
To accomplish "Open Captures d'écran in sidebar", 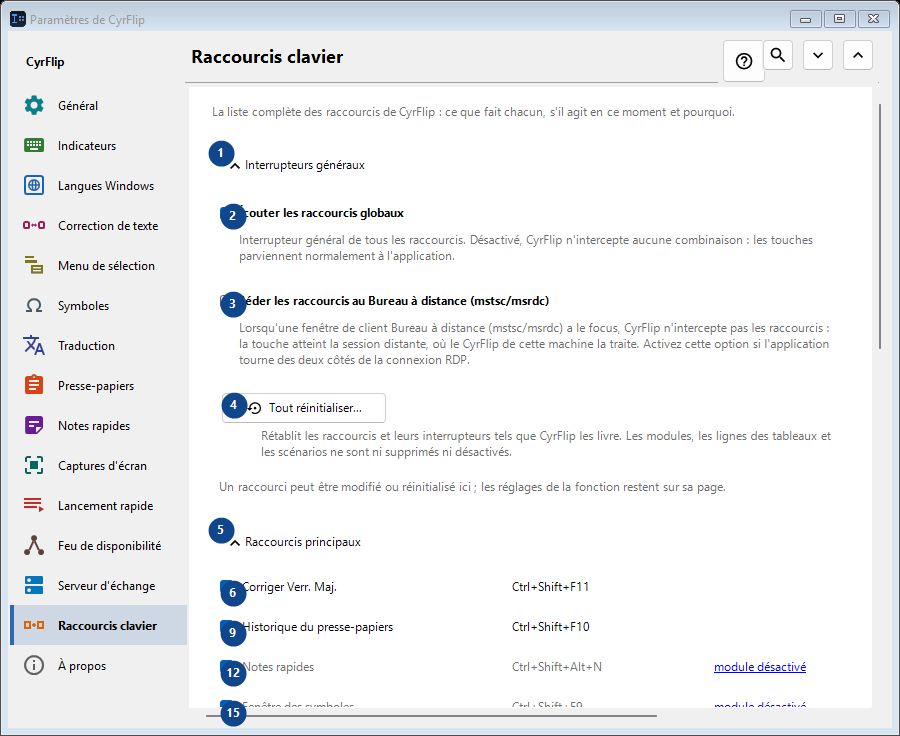I will tap(99, 466).
